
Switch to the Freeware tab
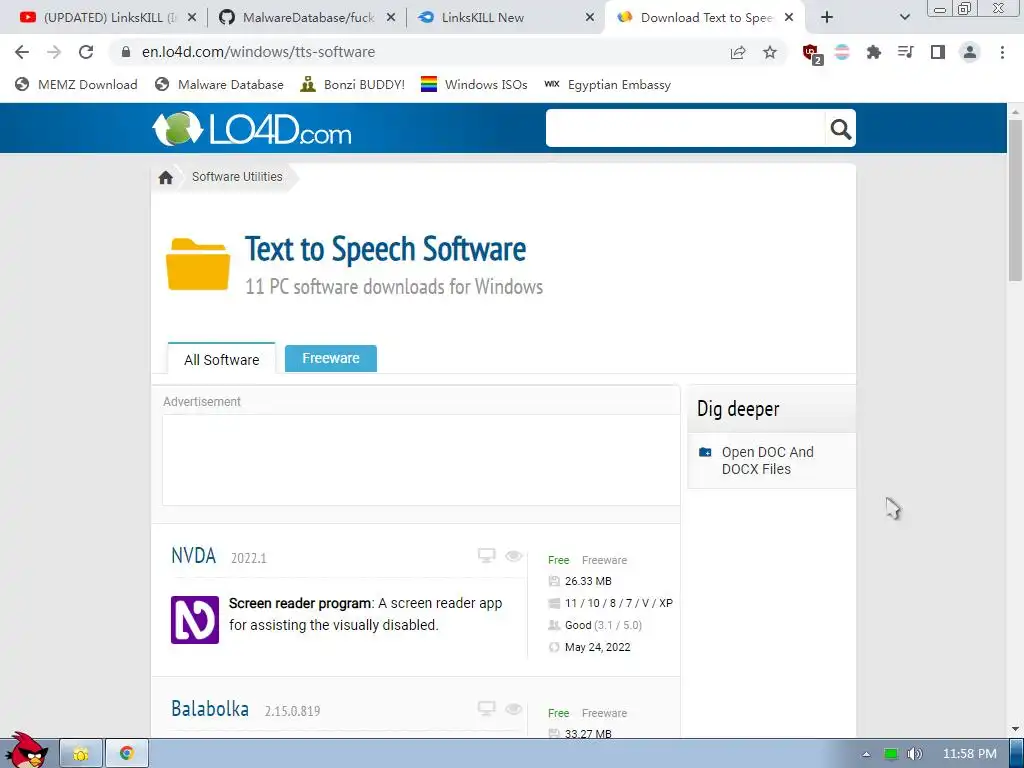coord(330,358)
